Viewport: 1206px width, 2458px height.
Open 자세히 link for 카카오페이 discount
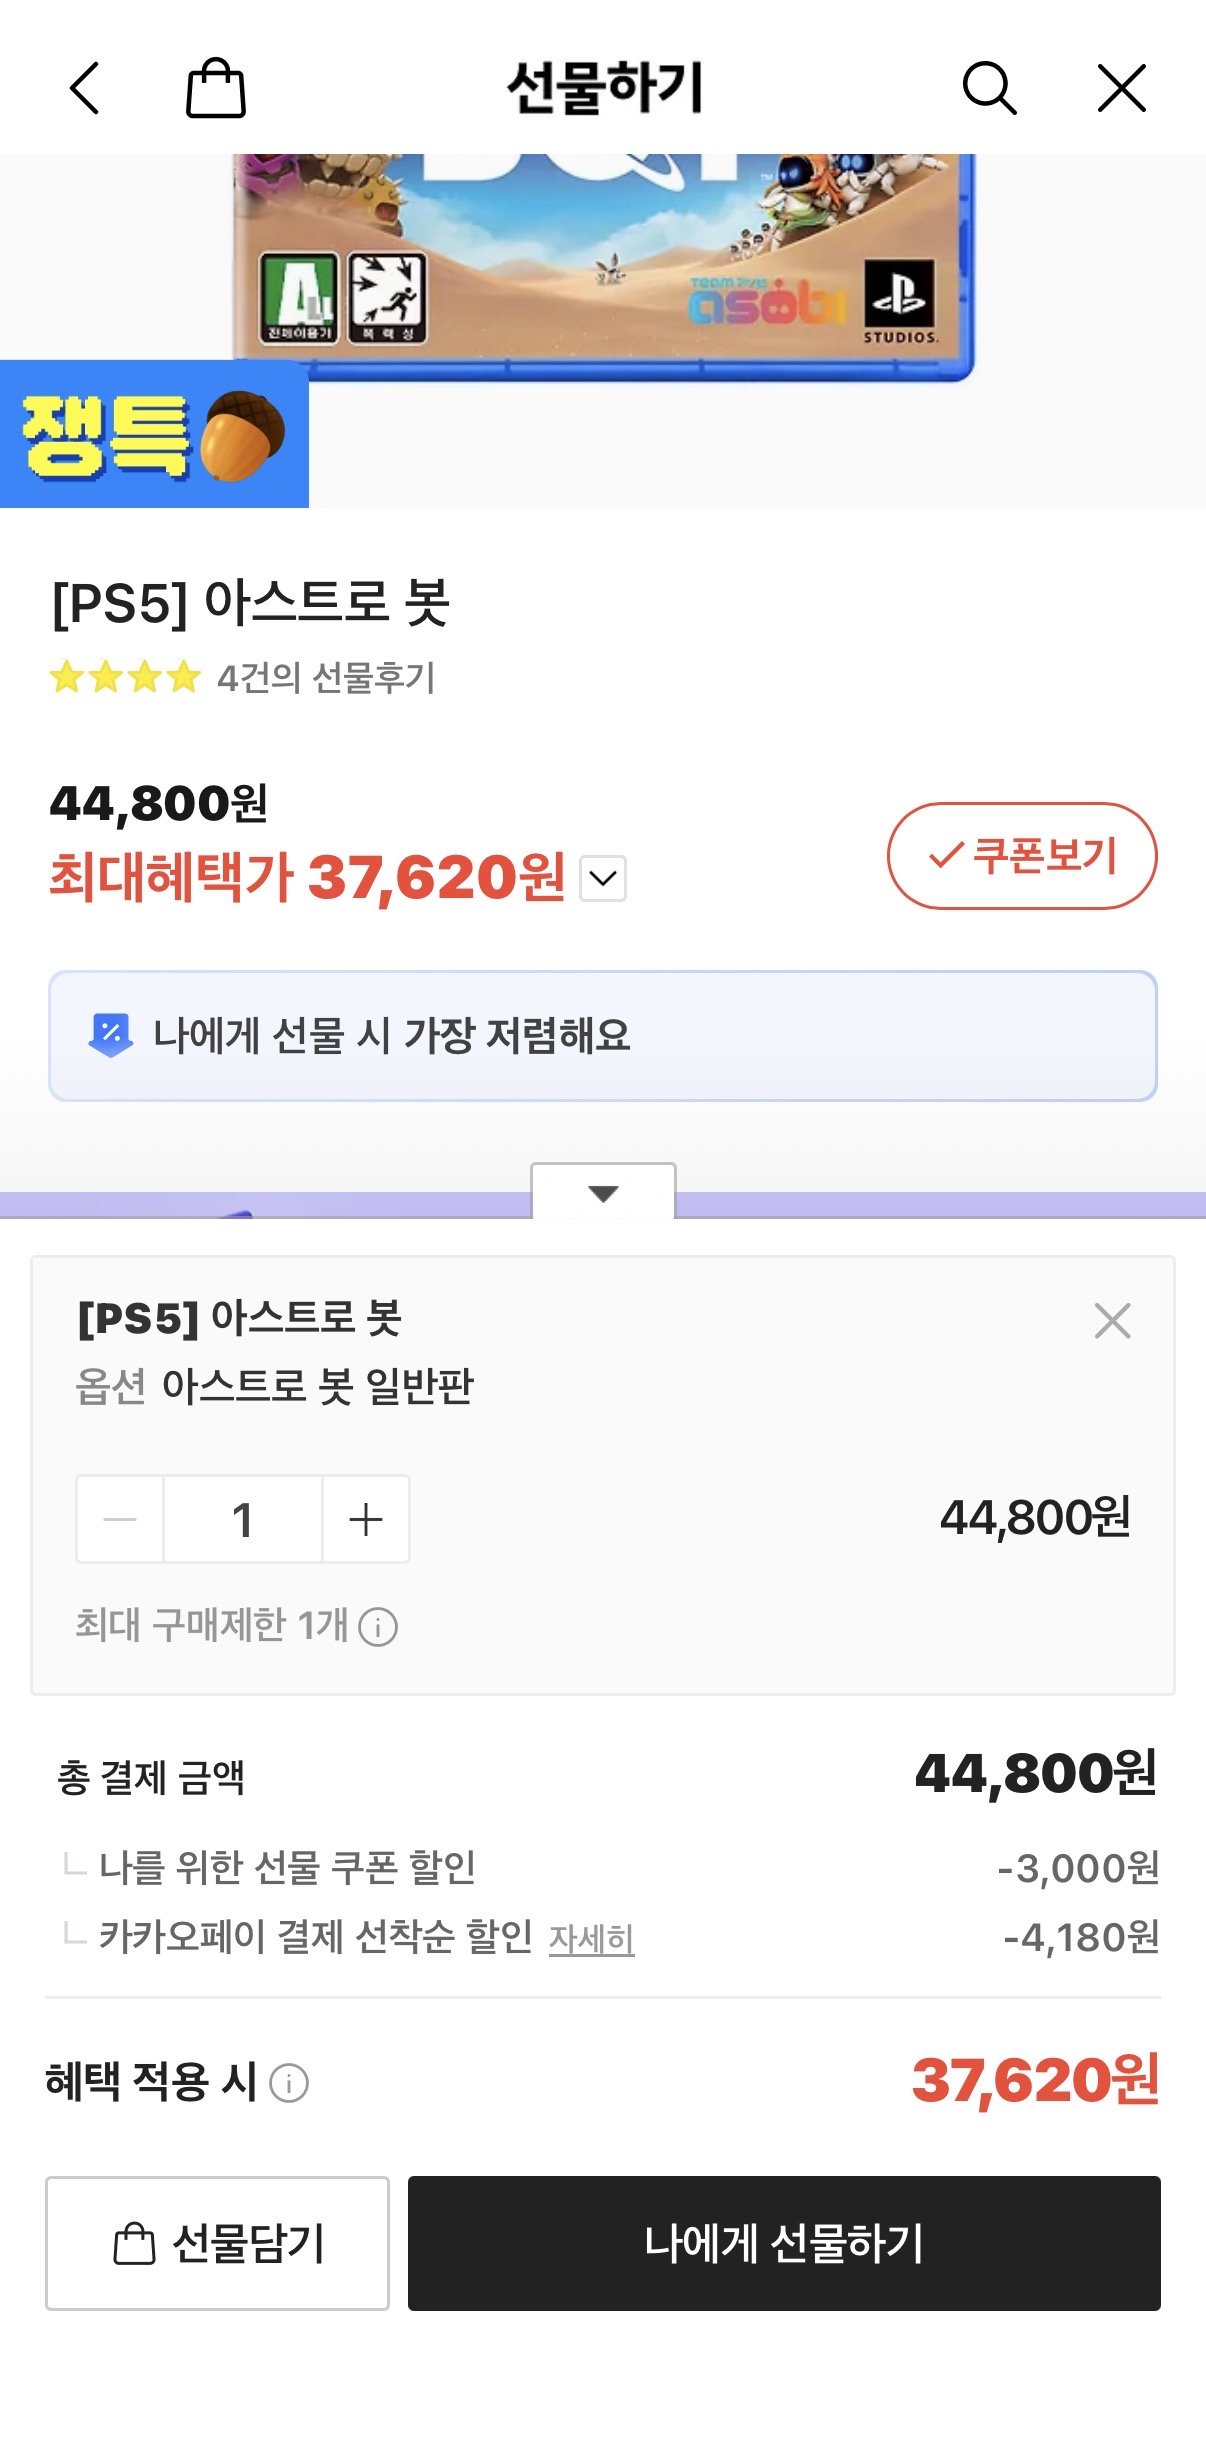[591, 1939]
